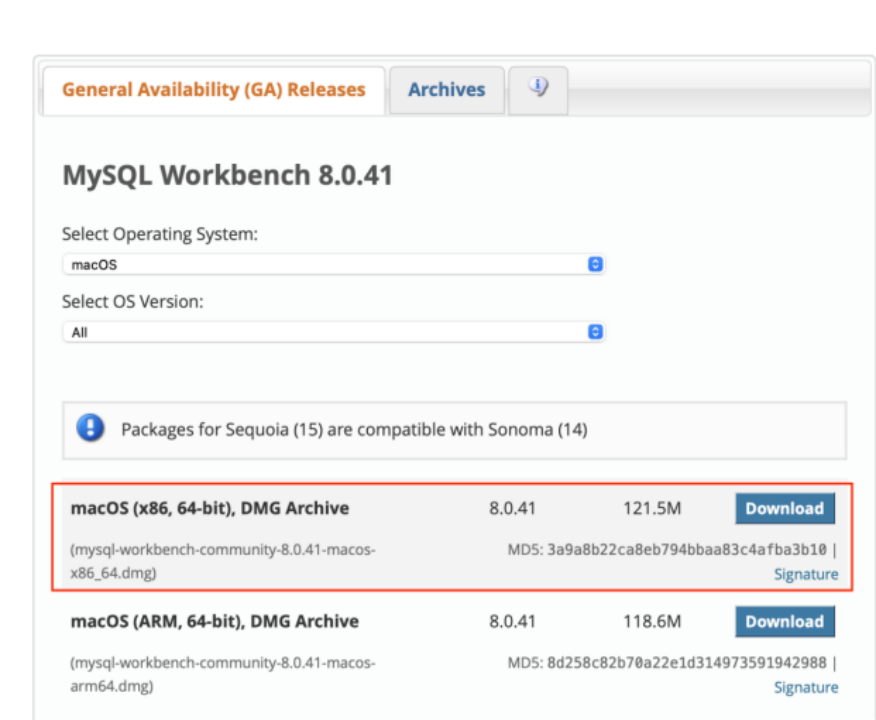Click the MD5 hash starting with 8d258c82

click(x=687, y=663)
